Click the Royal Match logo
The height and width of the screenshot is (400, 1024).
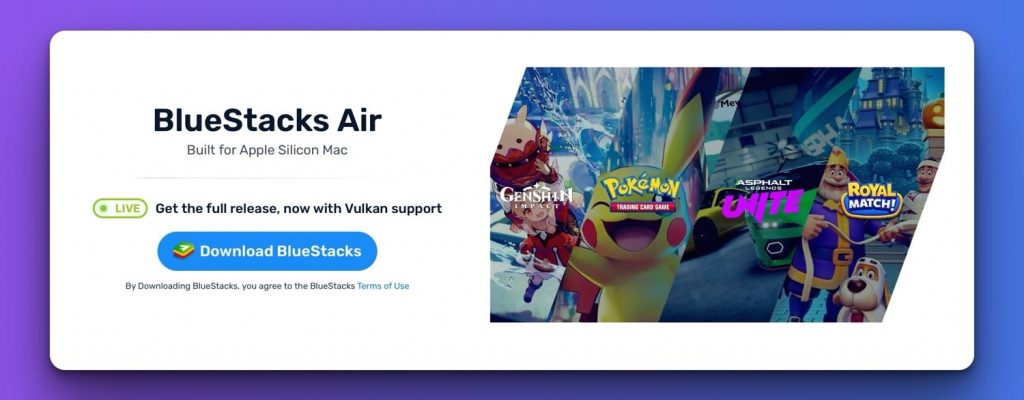coord(871,199)
